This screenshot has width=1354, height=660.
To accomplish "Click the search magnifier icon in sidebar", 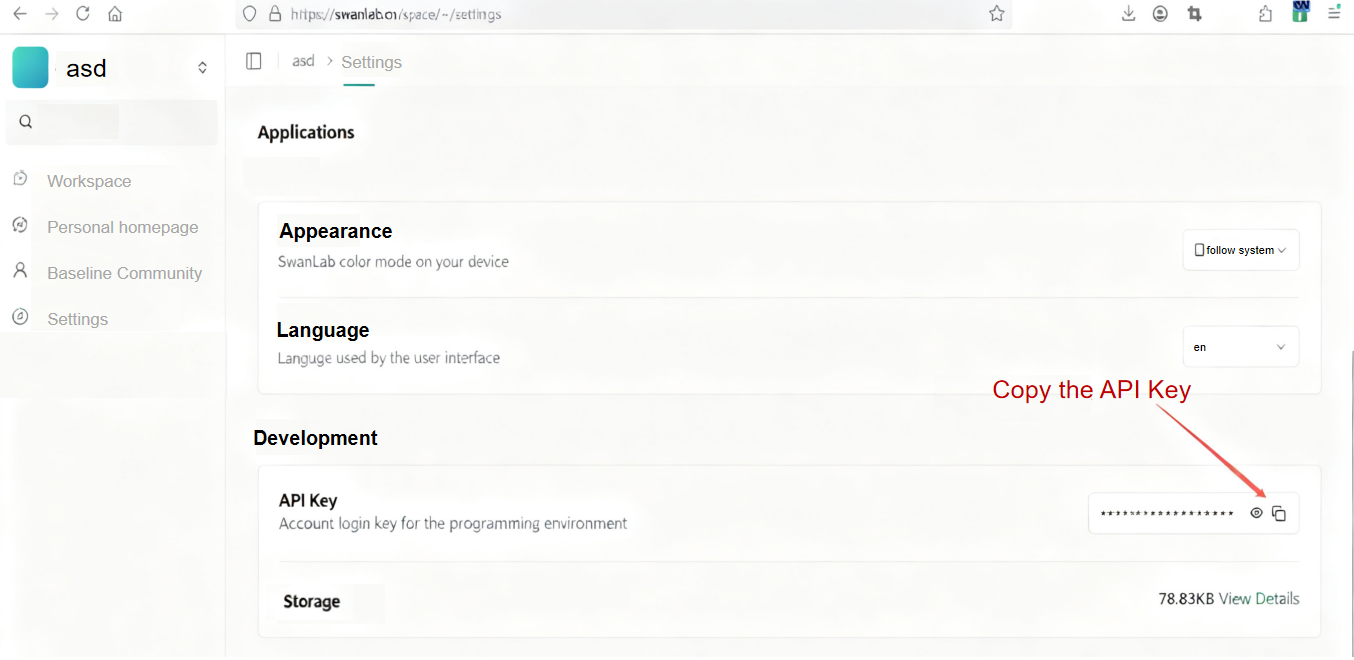I will coord(26,122).
